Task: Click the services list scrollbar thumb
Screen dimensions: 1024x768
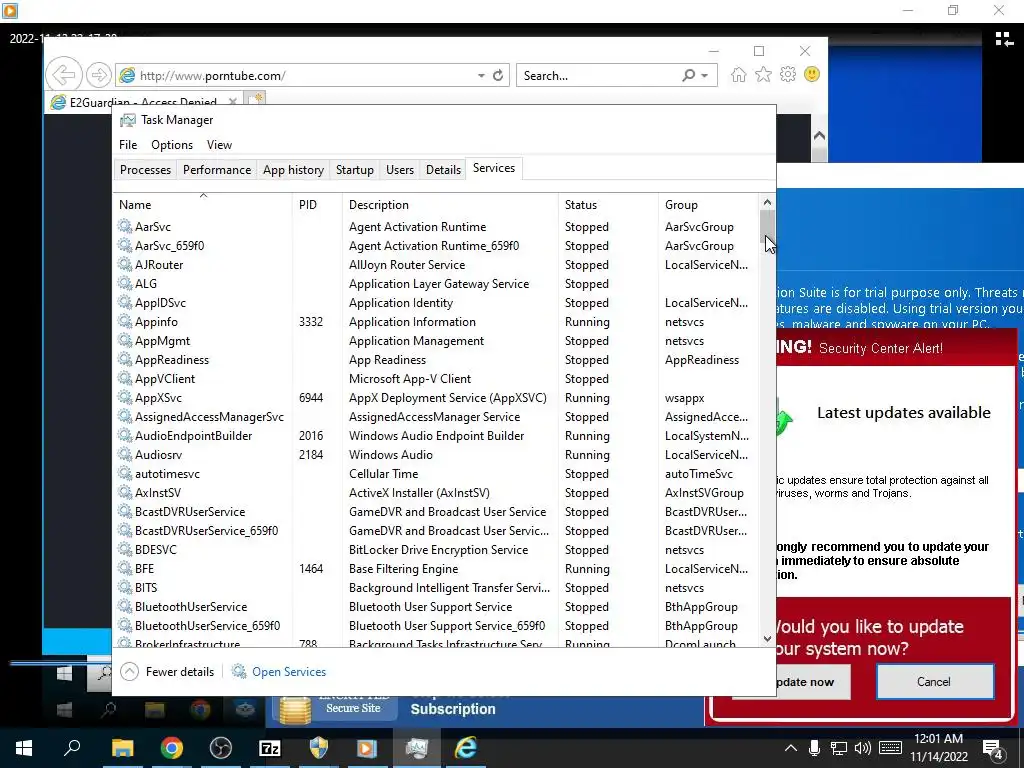Action: (767, 227)
